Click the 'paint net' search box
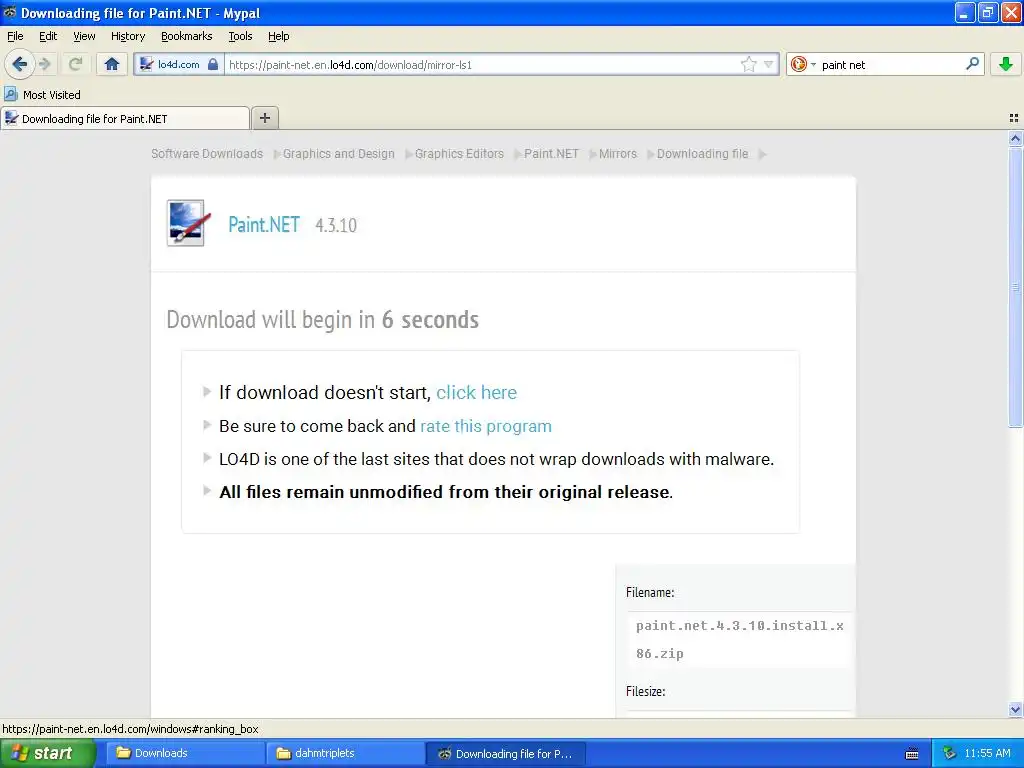 pos(891,64)
